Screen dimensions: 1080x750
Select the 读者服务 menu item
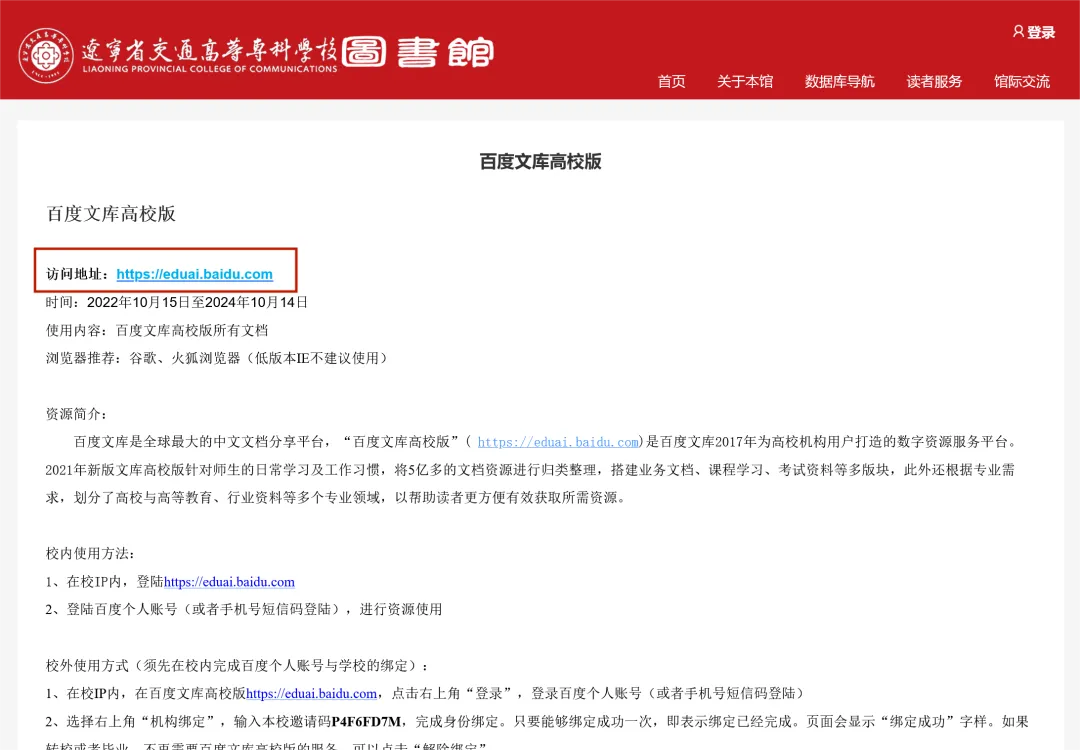pyautogui.click(x=934, y=81)
